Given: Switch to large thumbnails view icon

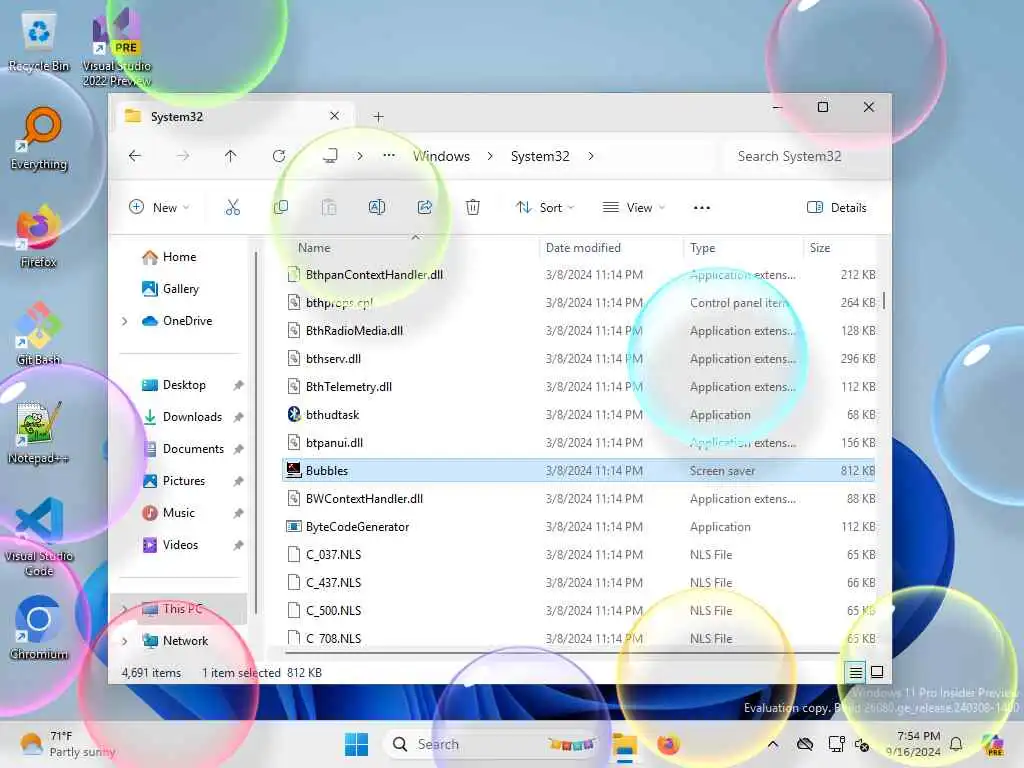Looking at the screenshot, I should (877, 672).
